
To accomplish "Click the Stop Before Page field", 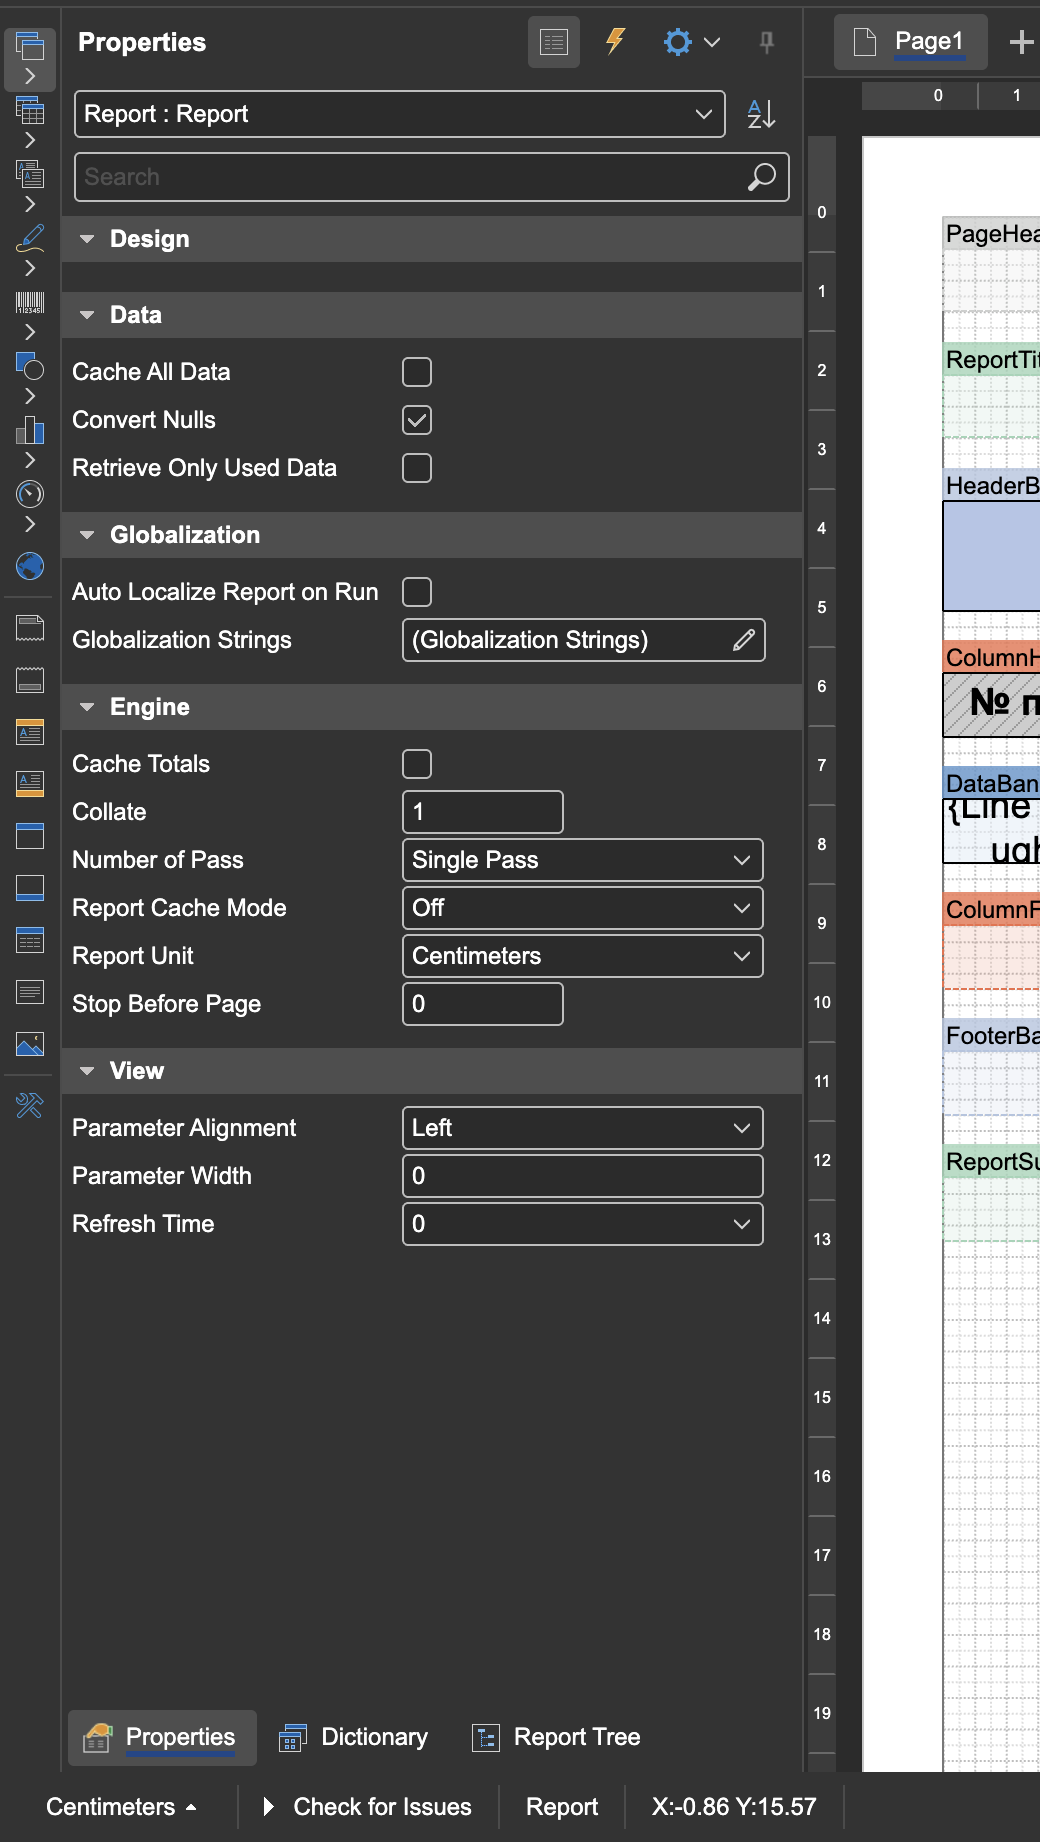I will (x=483, y=1004).
